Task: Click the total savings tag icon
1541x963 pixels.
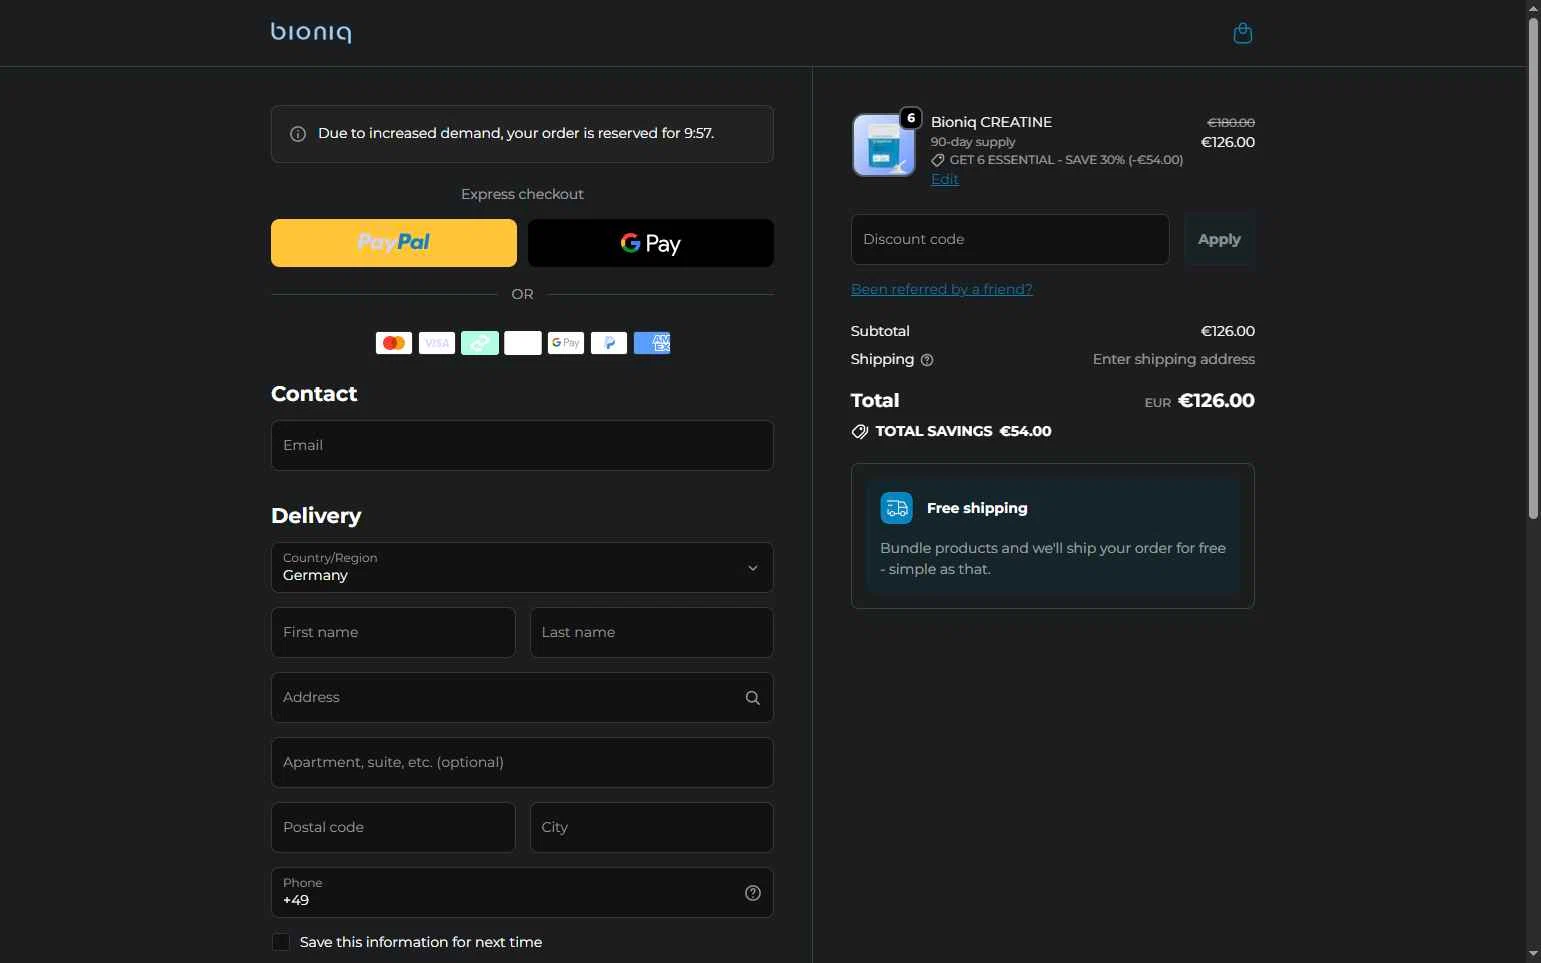Action: point(859,432)
